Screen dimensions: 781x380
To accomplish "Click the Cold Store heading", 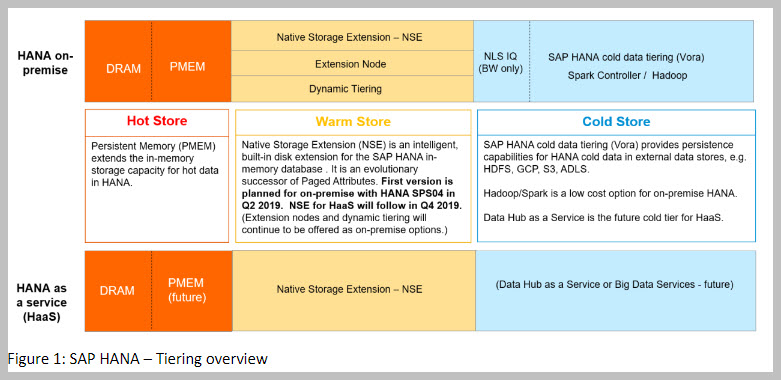I will [616, 122].
